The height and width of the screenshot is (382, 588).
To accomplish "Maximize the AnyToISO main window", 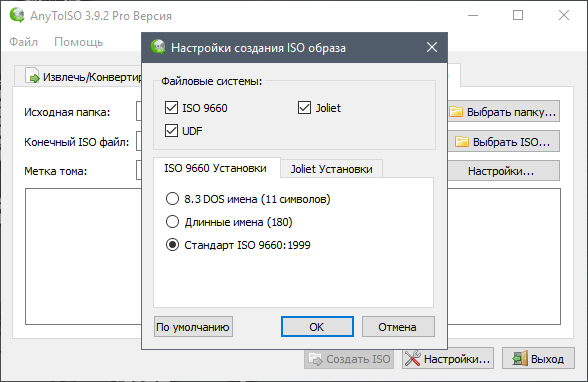I will [518, 15].
